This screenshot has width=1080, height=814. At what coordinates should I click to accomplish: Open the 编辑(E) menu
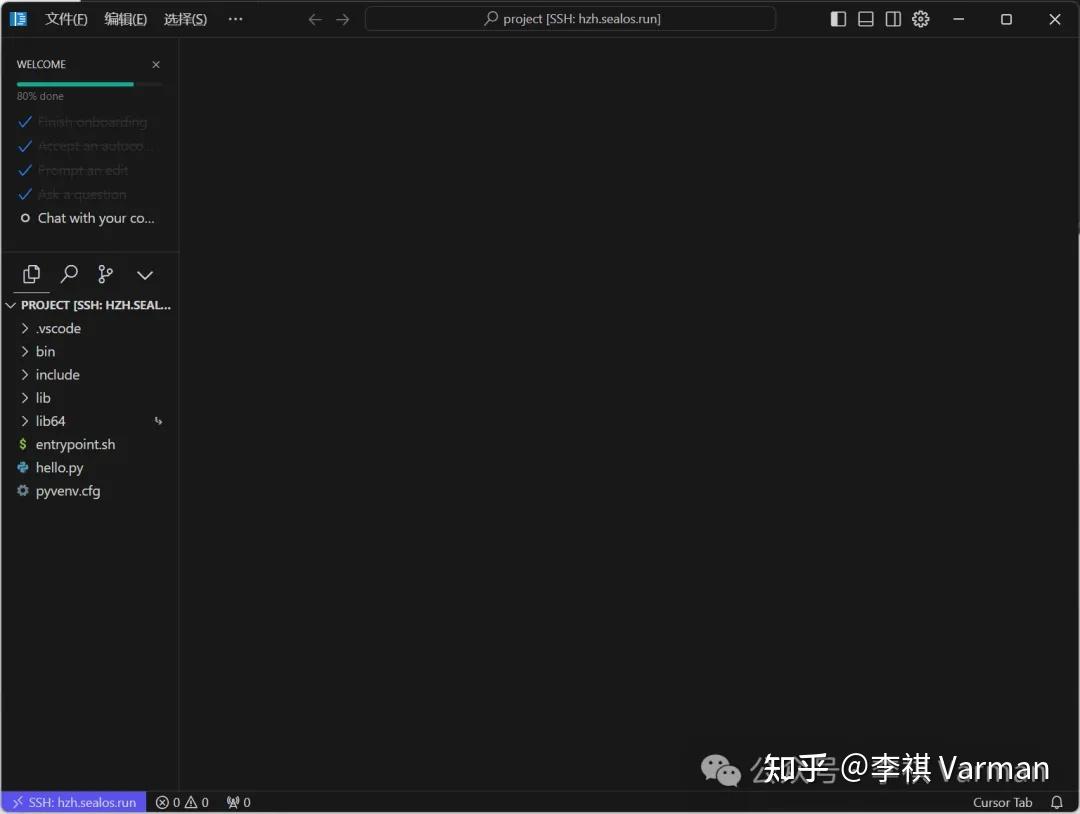pyautogui.click(x=125, y=18)
